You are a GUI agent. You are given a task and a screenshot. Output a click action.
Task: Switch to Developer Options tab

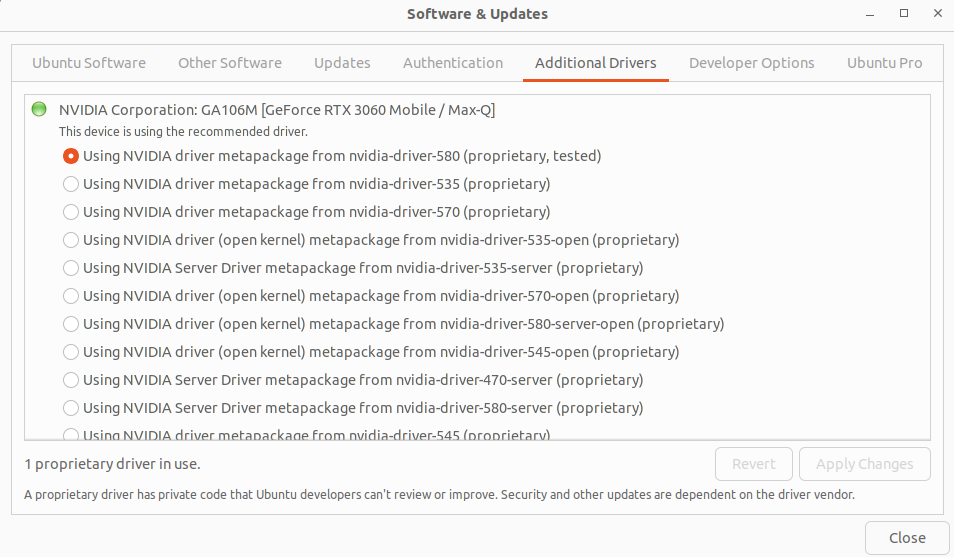tap(751, 63)
